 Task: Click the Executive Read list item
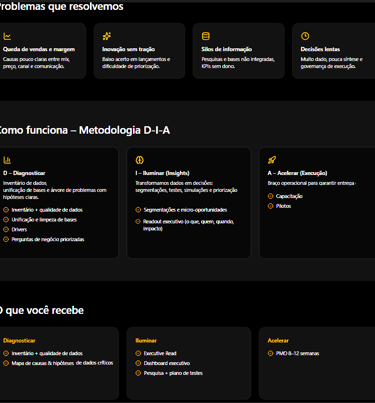(x=156, y=353)
